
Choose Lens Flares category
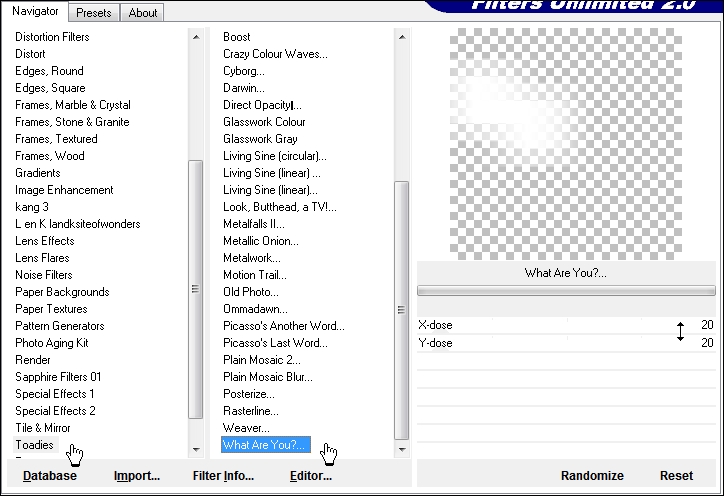click(x=42, y=258)
